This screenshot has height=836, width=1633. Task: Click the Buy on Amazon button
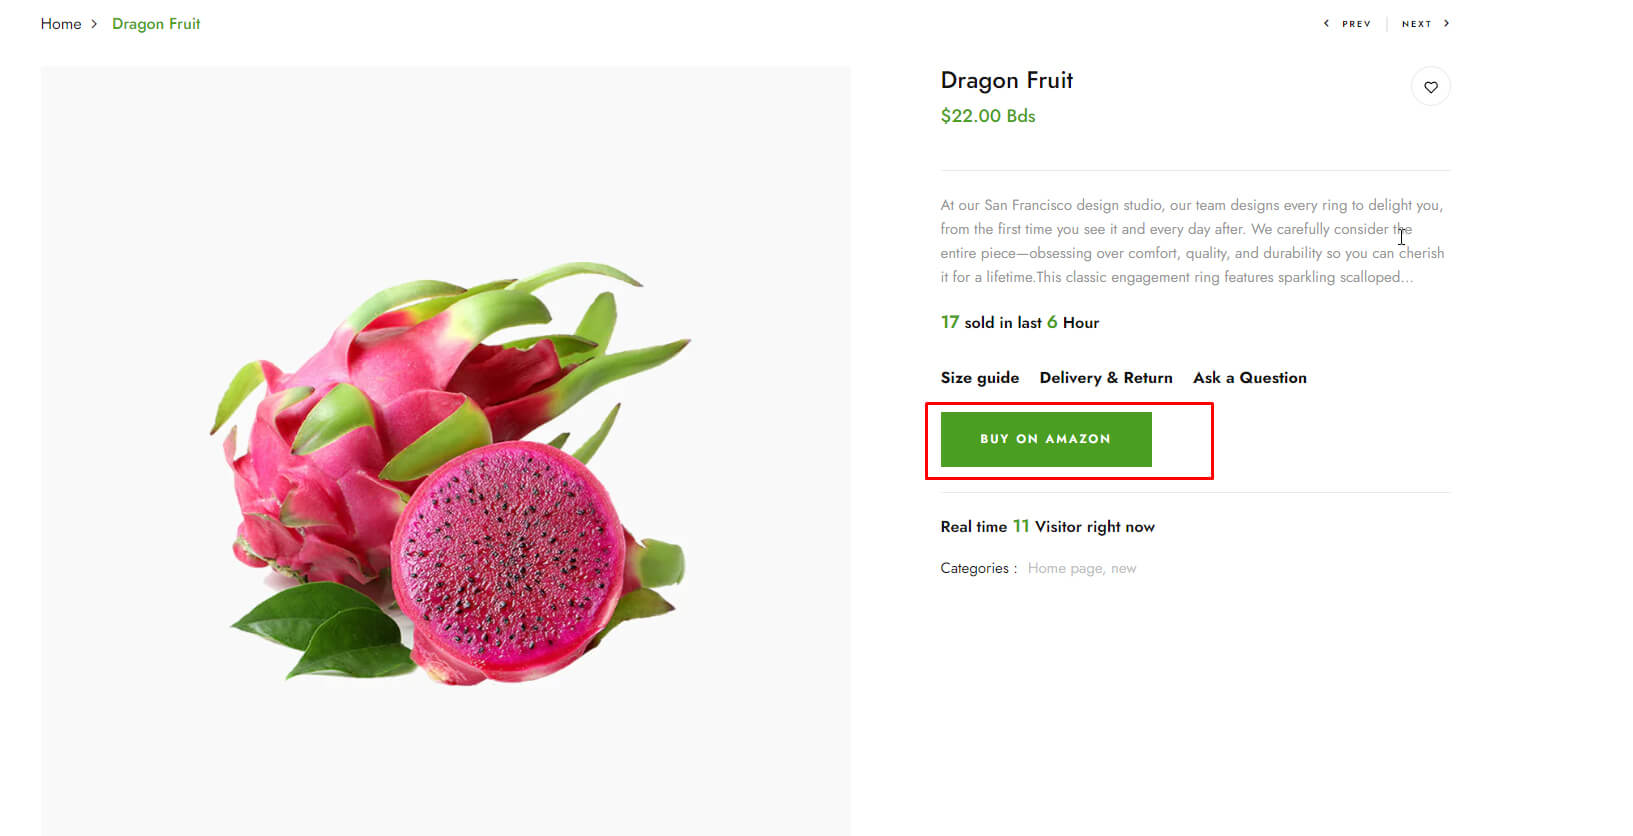click(1046, 439)
